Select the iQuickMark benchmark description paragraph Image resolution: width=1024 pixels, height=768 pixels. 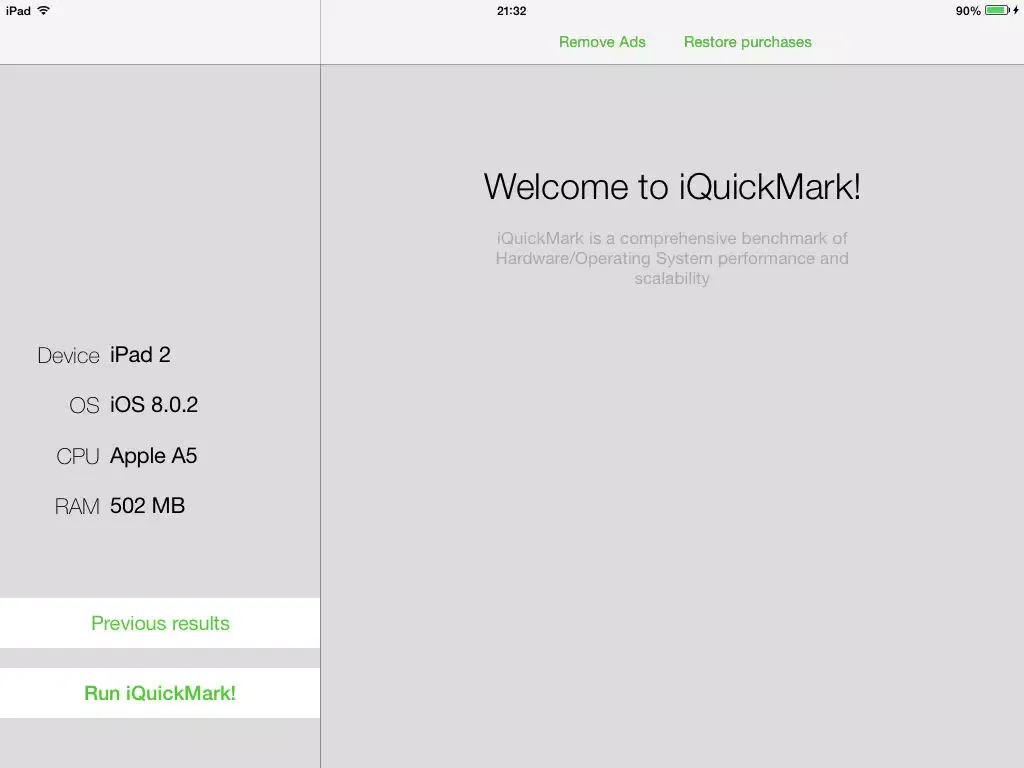click(x=672, y=259)
